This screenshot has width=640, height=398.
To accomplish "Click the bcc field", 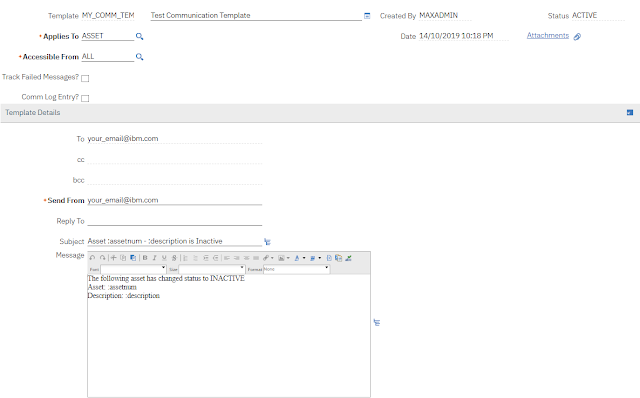I will [x=174, y=180].
